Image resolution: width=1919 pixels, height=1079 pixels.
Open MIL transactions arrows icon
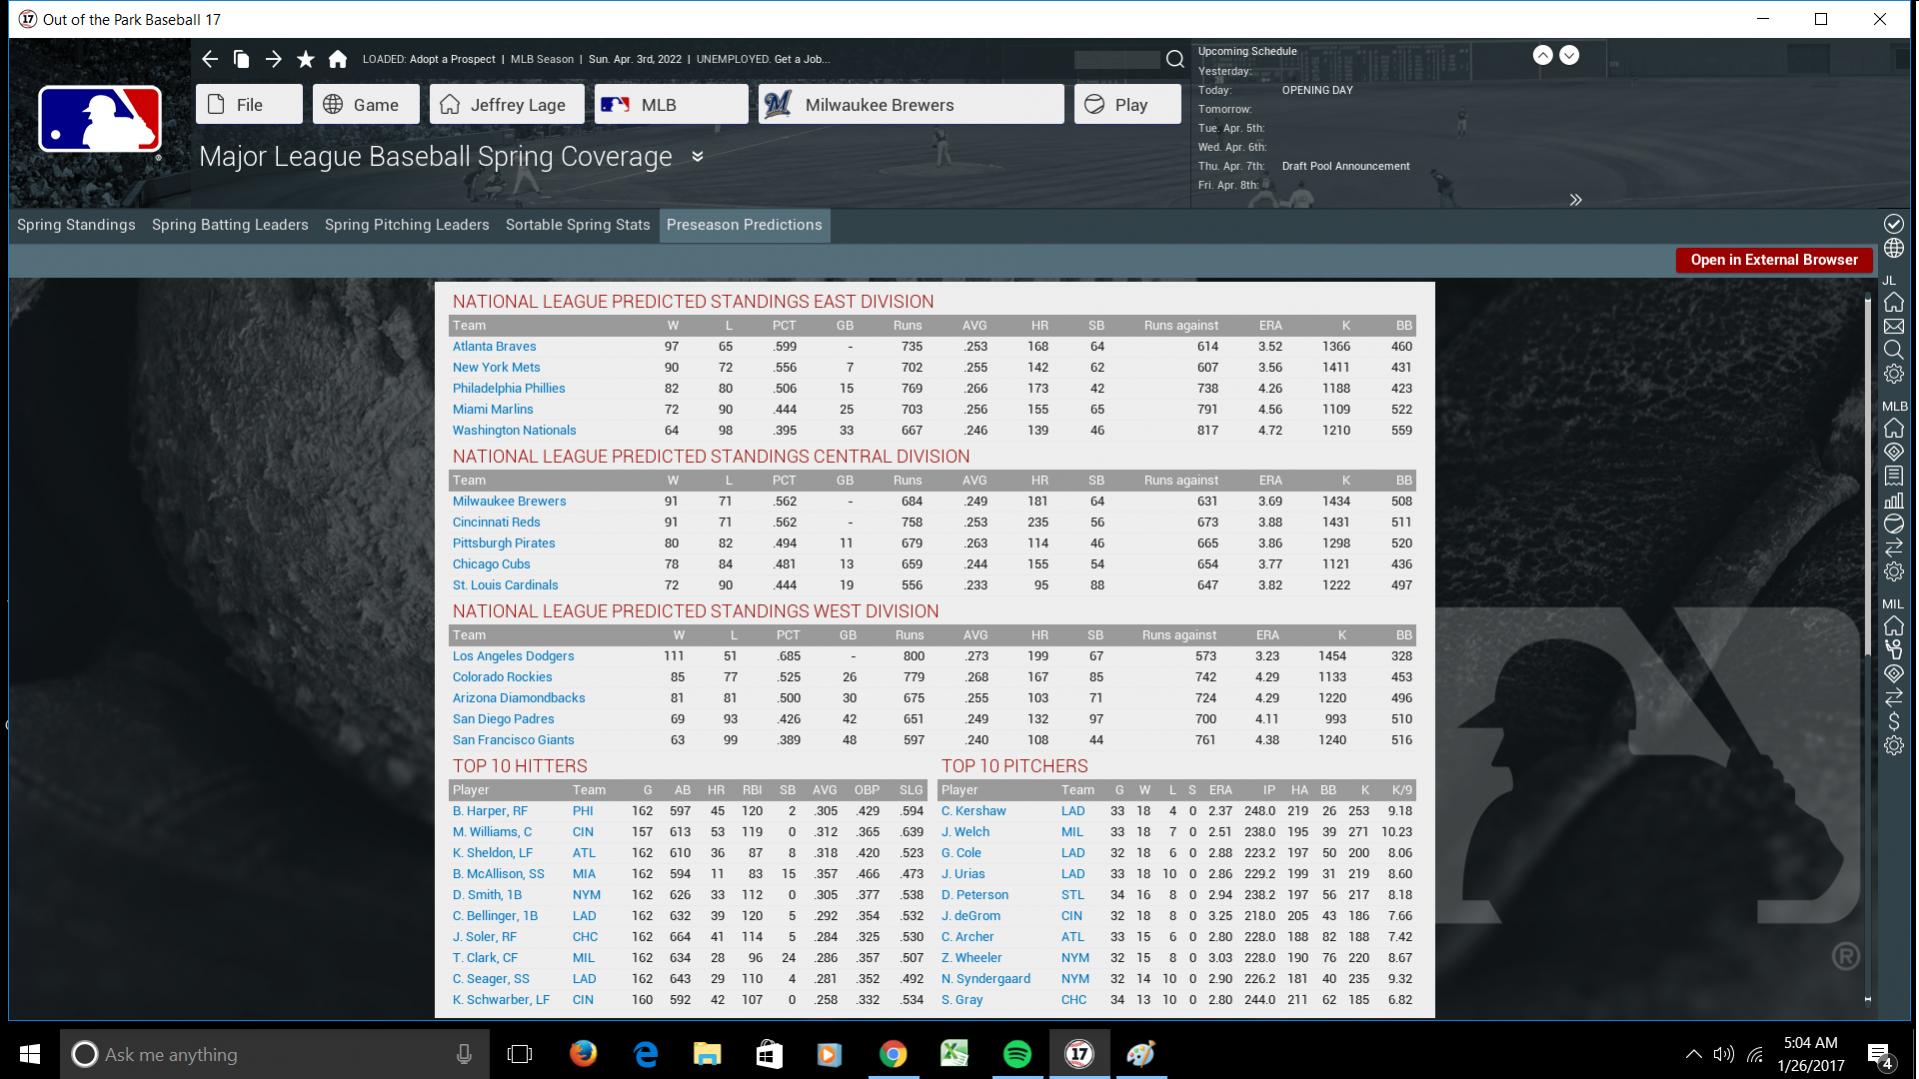pyautogui.click(x=1893, y=698)
